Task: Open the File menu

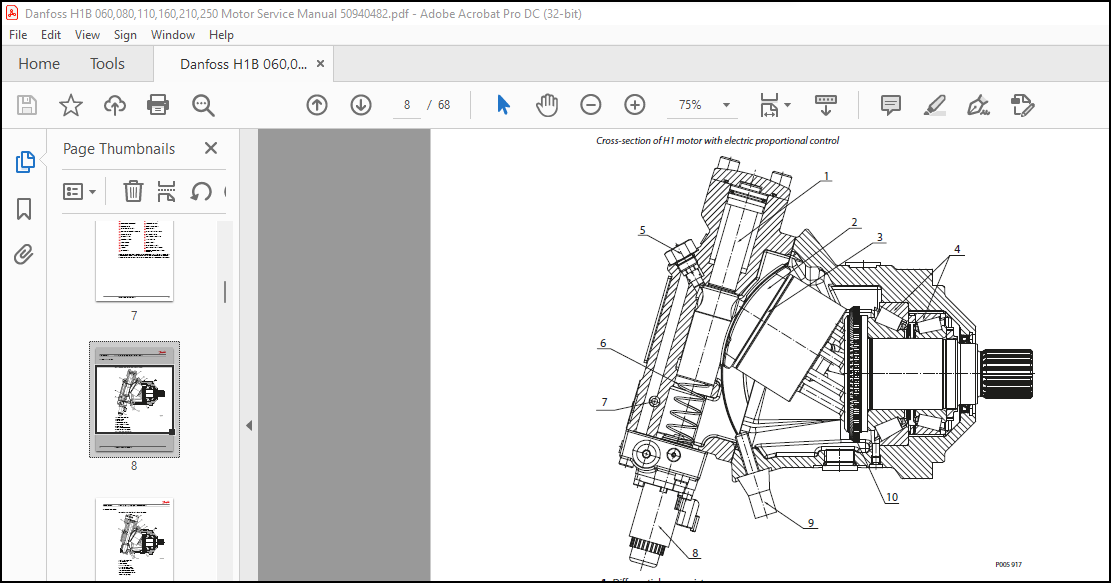Action: point(18,35)
